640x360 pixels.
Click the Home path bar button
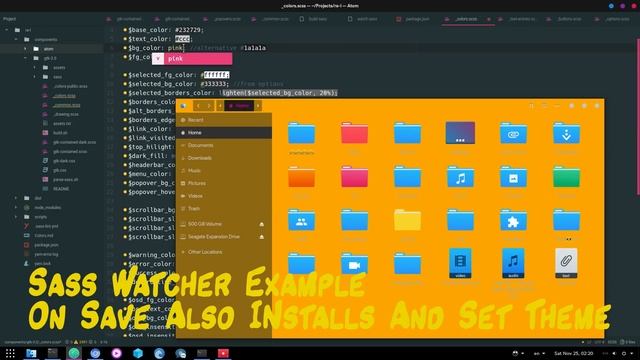click(x=239, y=106)
